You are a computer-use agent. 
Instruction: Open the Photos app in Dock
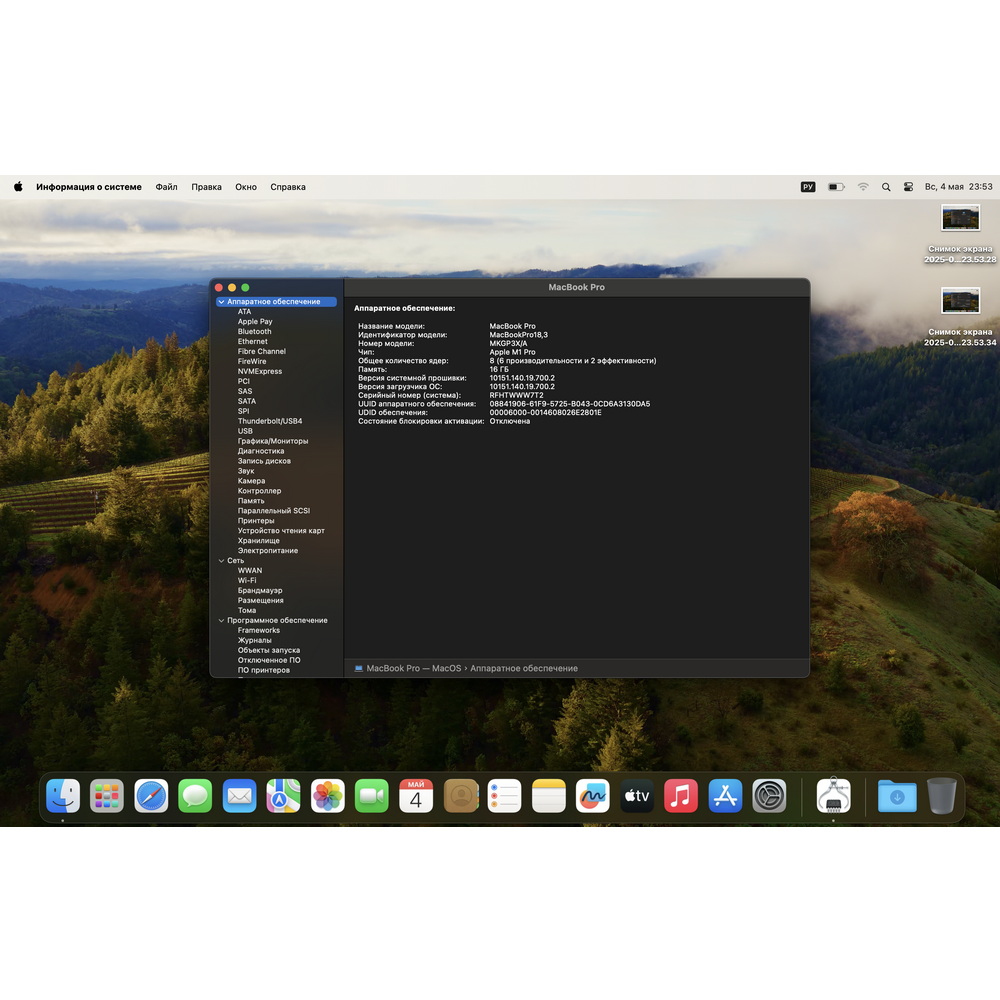pyautogui.click(x=328, y=796)
